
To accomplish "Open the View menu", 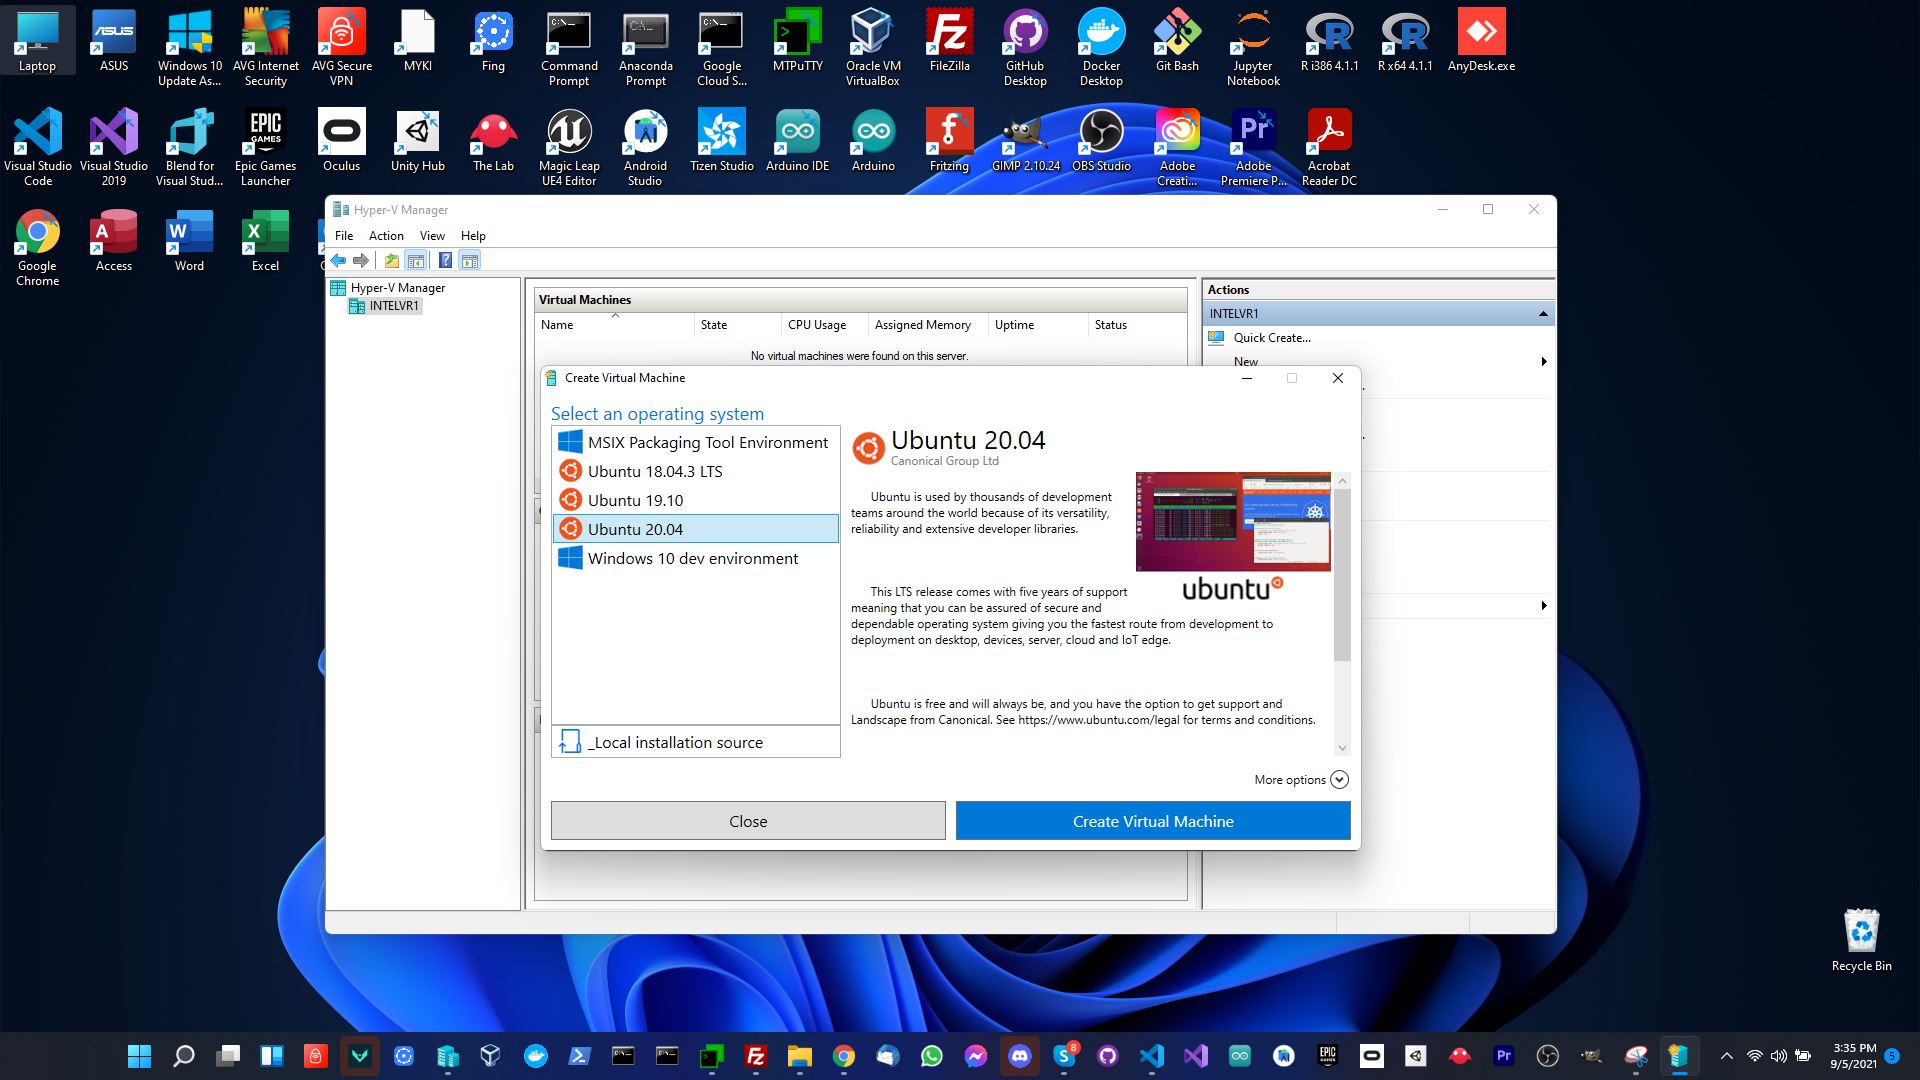I will click(432, 236).
